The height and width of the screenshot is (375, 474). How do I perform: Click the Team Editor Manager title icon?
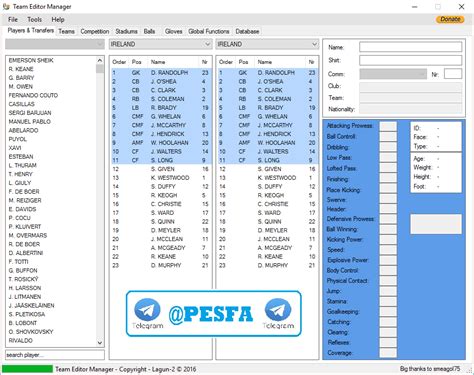pos(6,6)
